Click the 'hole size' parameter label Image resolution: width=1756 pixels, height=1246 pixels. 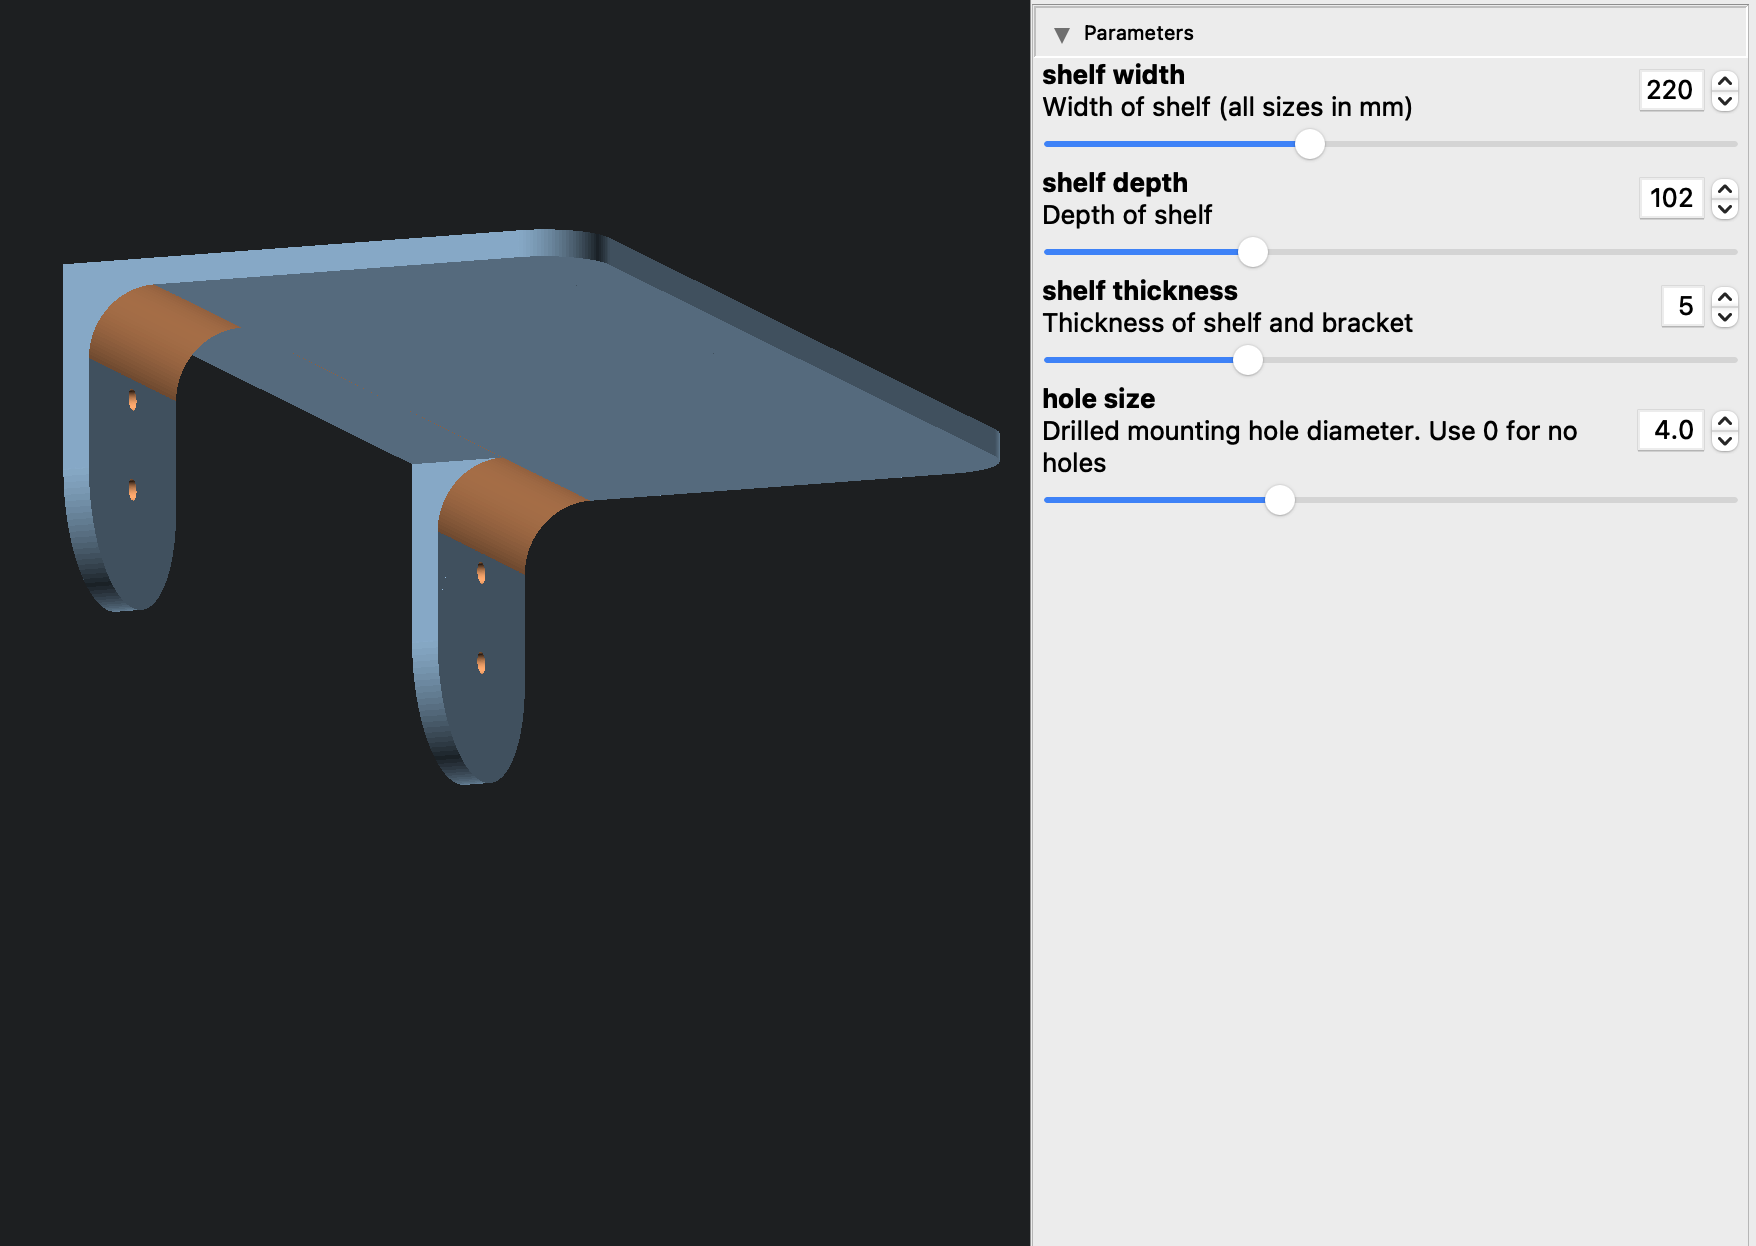[x=1098, y=399]
